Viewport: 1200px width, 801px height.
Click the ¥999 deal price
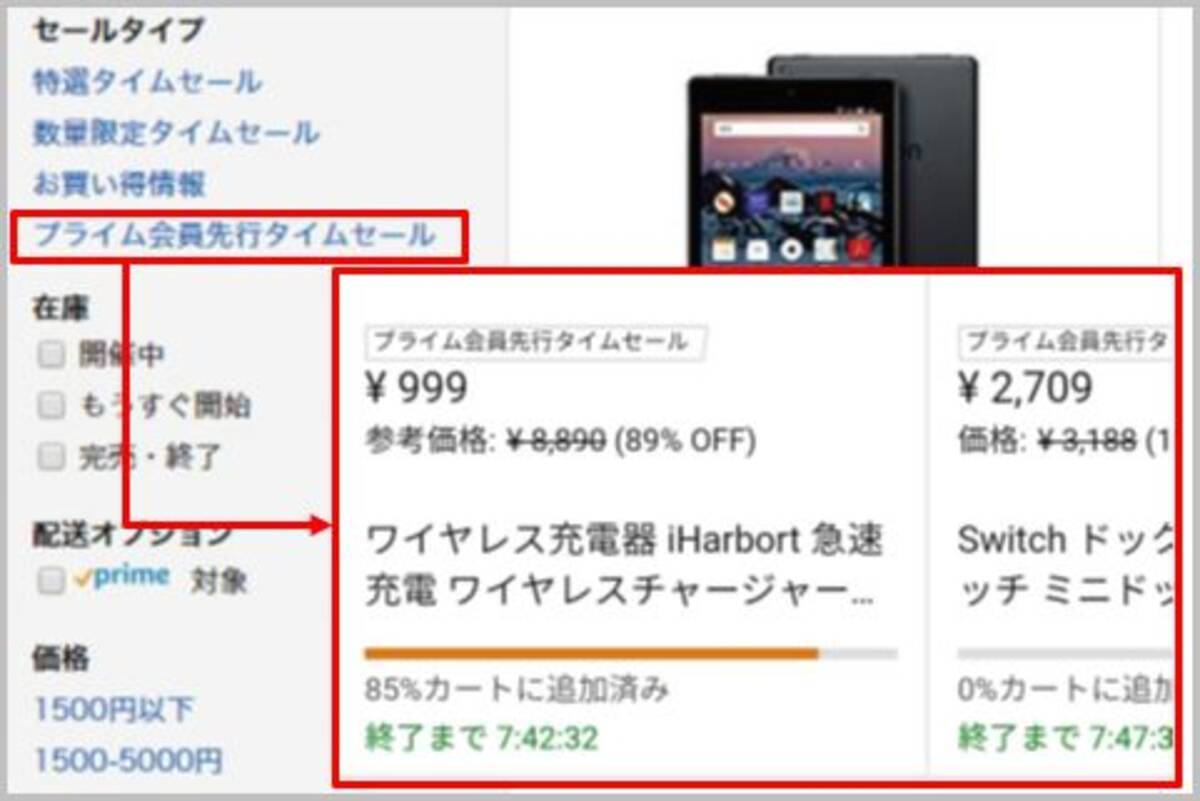pos(416,388)
